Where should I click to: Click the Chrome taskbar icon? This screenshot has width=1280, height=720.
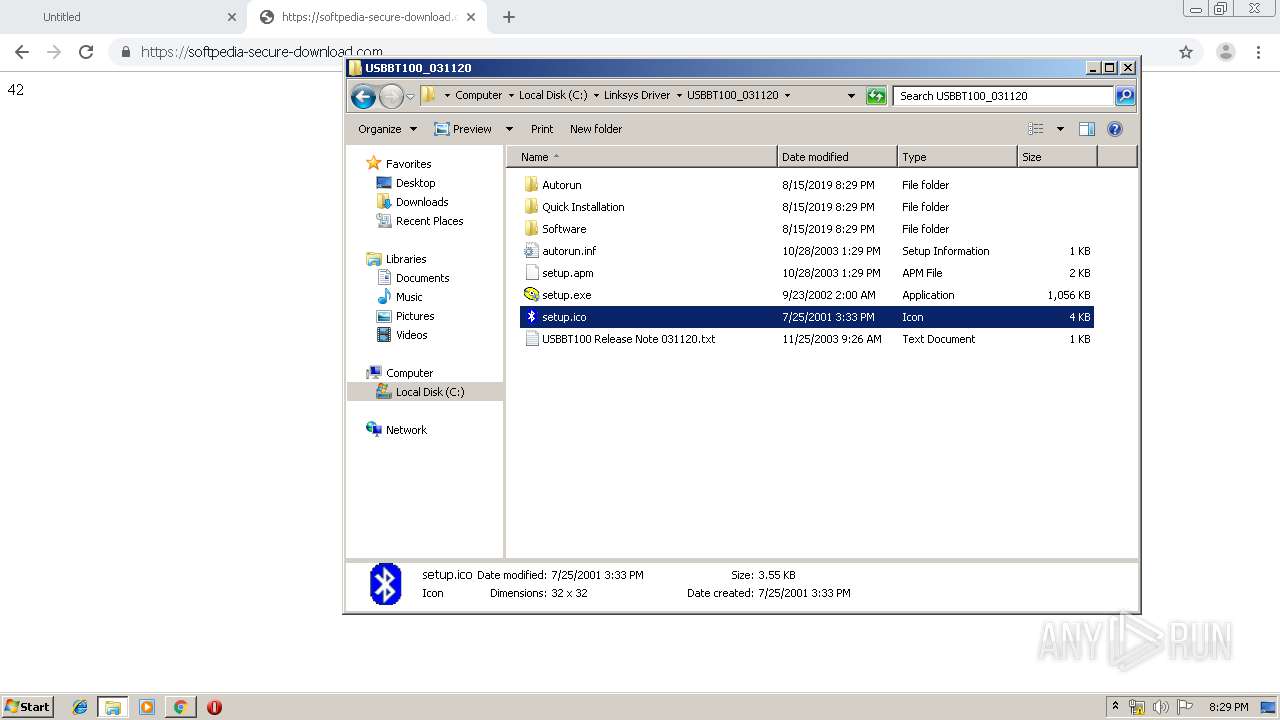pyautogui.click(x=180, y=707)
